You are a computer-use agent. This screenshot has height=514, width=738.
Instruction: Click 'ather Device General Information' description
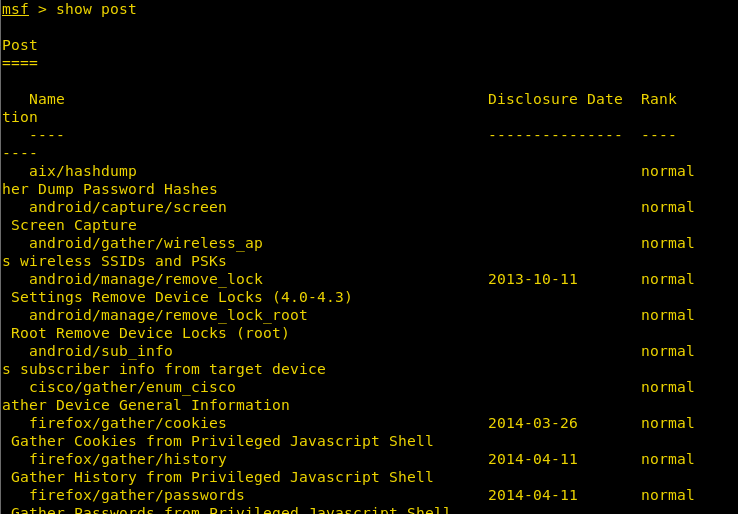(x=146, y=405)
